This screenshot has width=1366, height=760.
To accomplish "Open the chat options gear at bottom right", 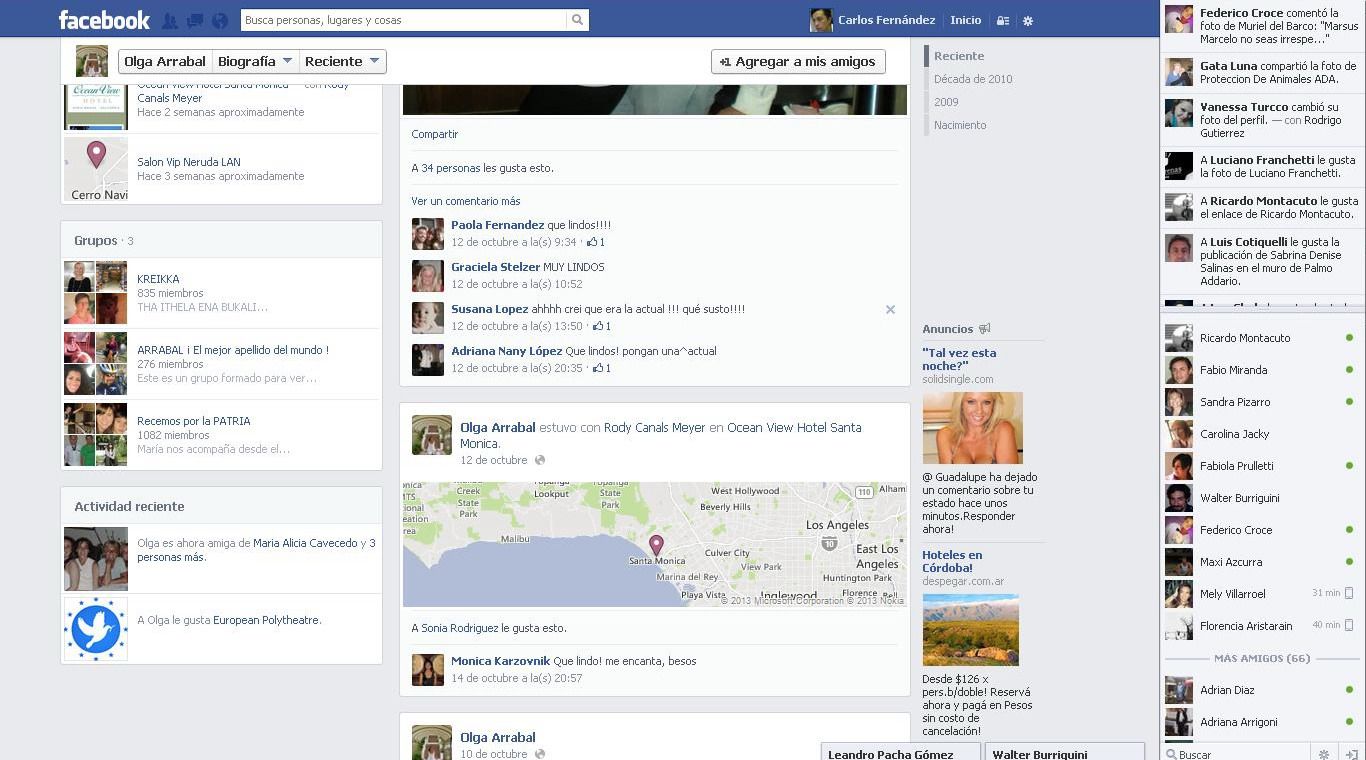I will [1323, 754].
